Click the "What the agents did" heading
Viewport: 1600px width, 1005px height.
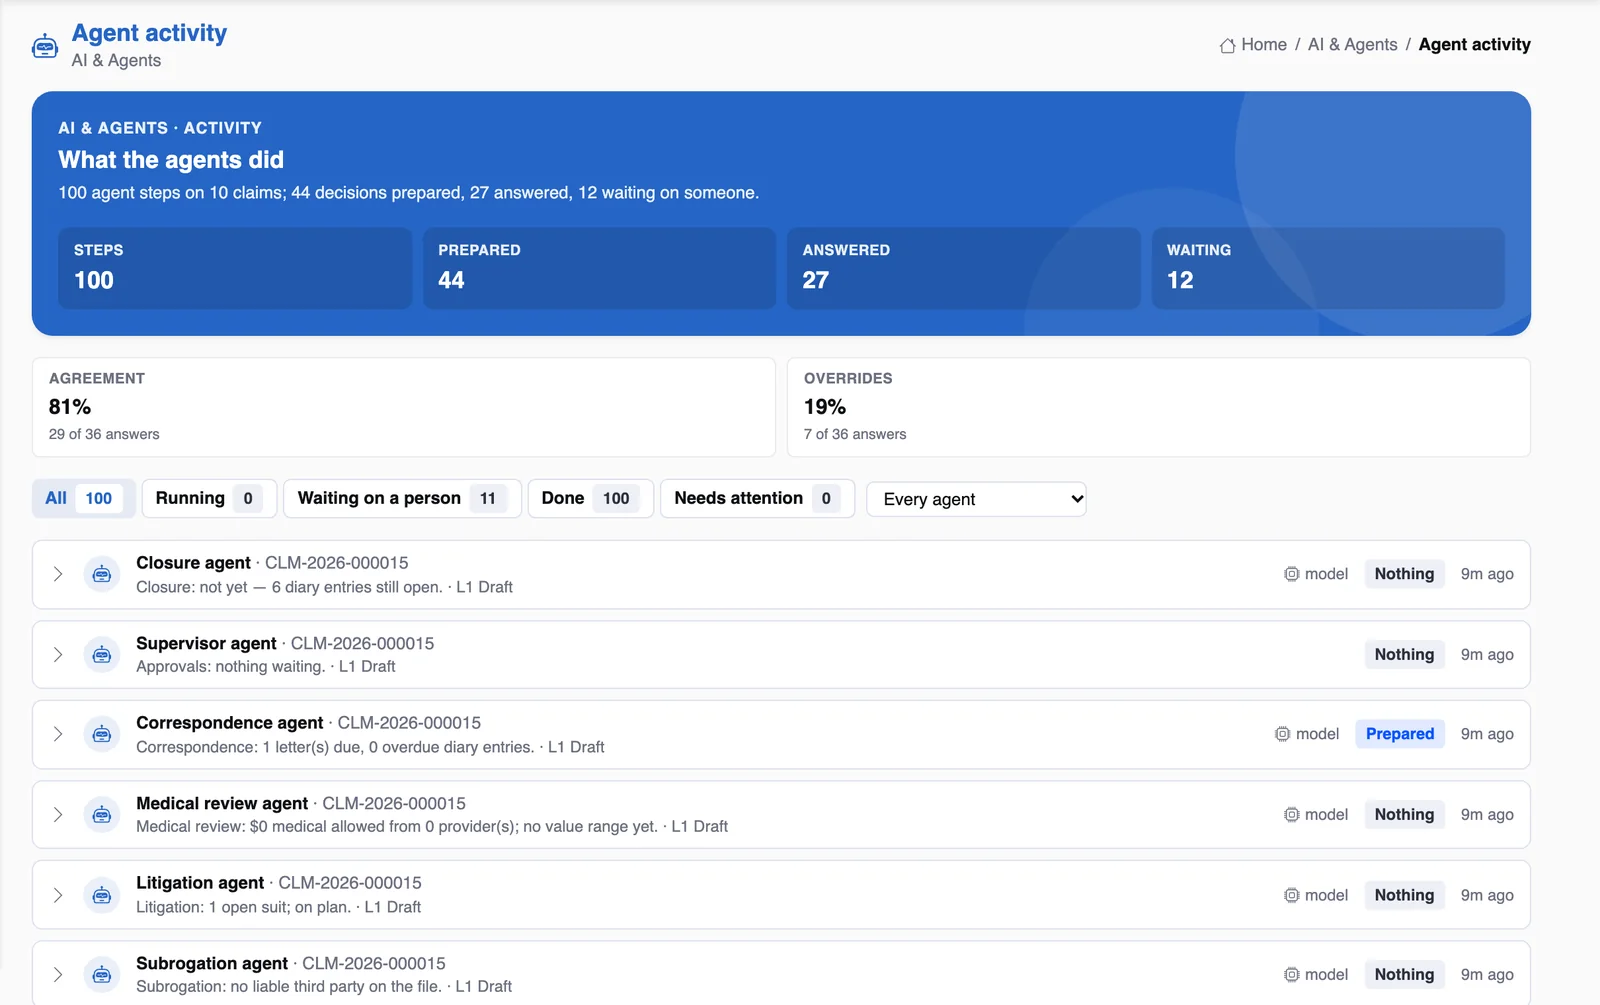coord(171,160)
